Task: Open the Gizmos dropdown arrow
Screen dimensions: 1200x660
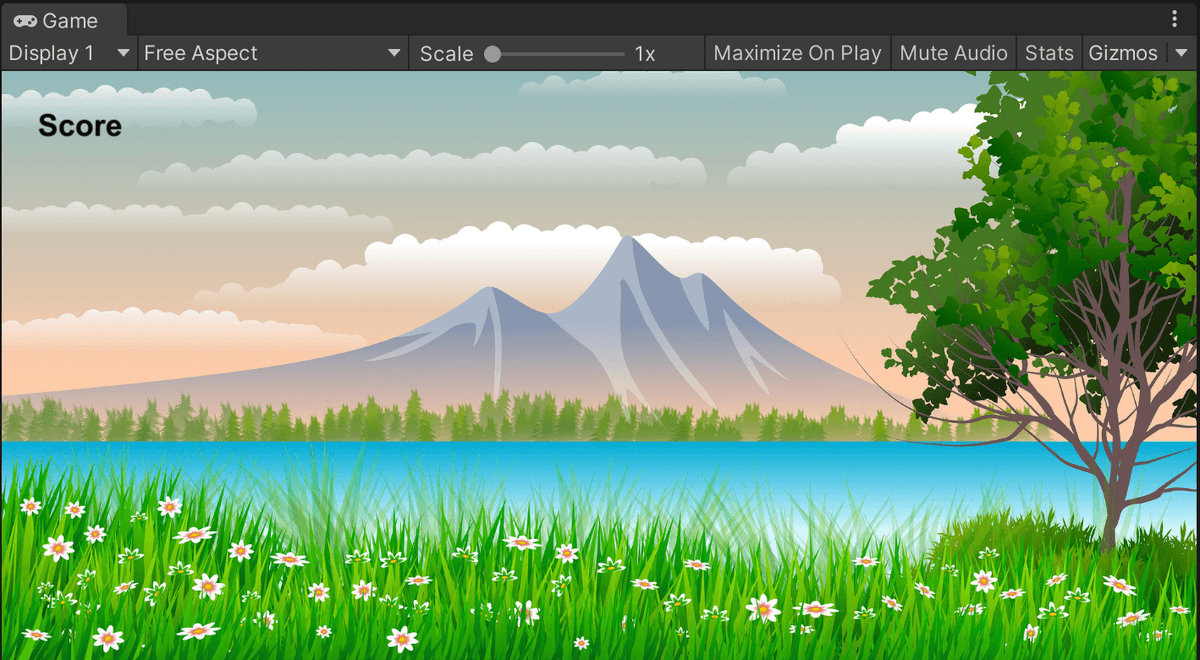Action: (x=1182, y=53)
